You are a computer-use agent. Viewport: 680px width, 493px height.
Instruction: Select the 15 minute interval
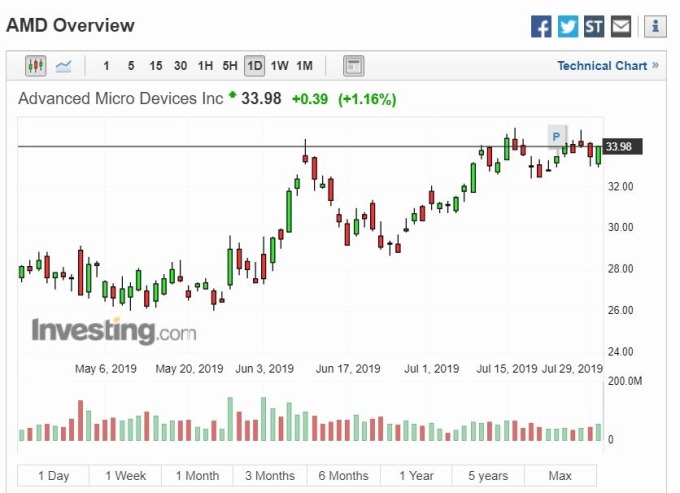156,66
